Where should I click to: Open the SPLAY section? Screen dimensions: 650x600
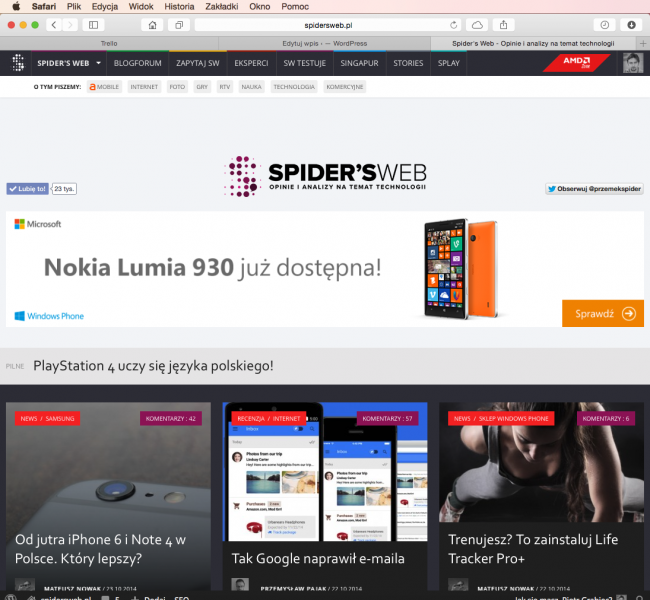tap(449, 63)
